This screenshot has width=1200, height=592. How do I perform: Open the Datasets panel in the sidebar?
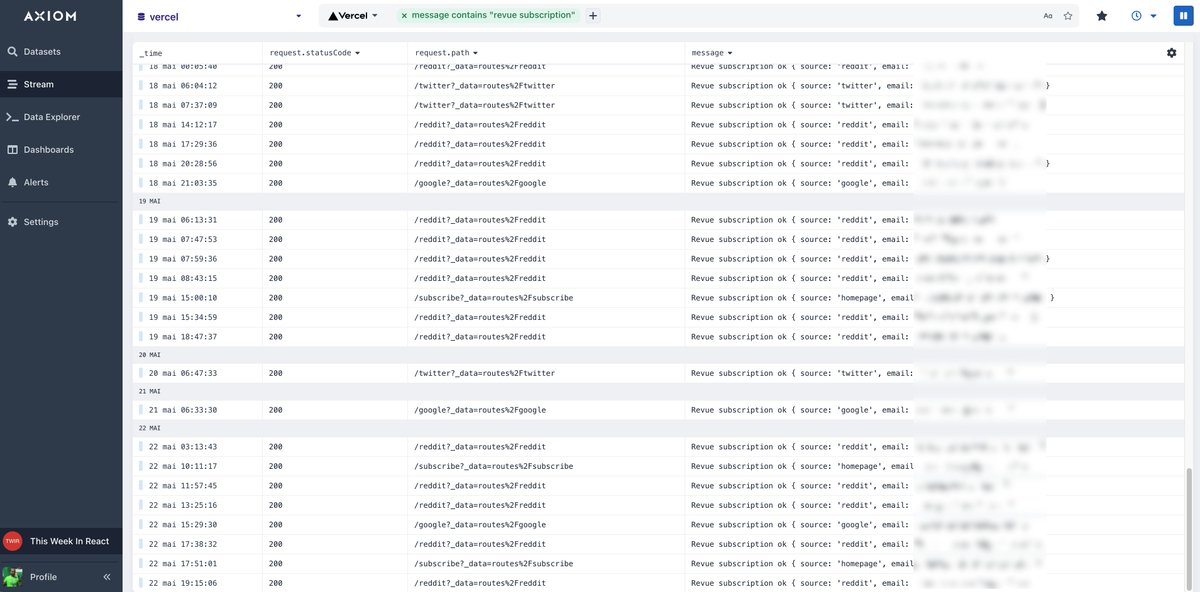click(40, 51)
